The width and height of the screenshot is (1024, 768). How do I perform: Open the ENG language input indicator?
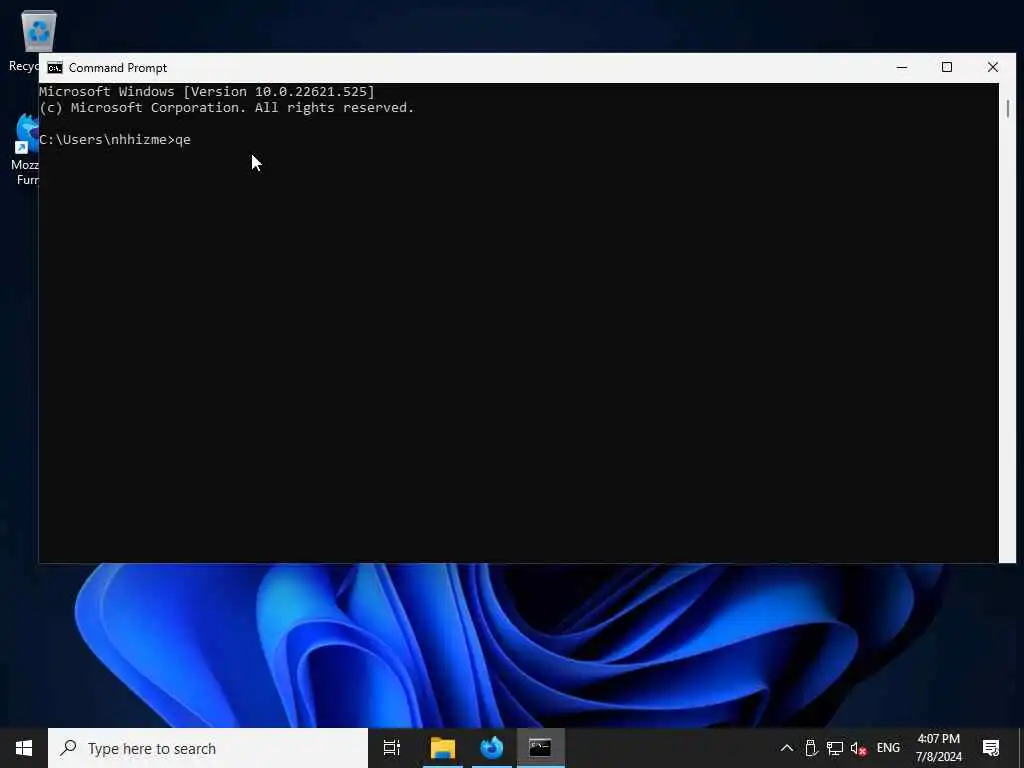click(888, 748)
